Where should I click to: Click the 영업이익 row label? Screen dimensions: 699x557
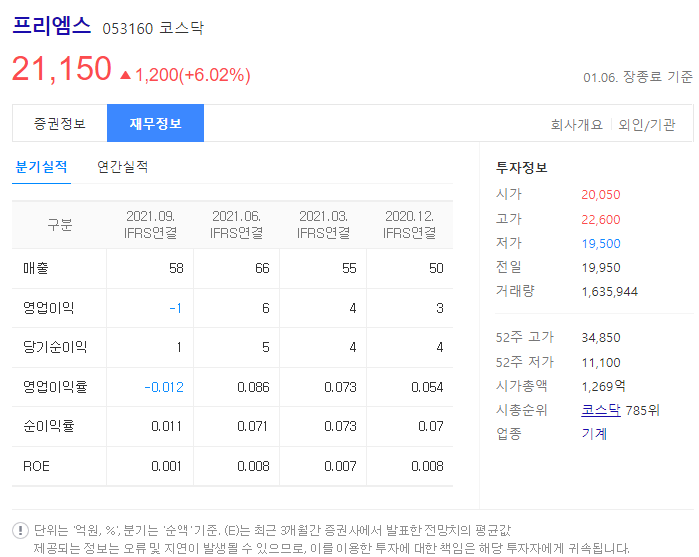[49, 308]
